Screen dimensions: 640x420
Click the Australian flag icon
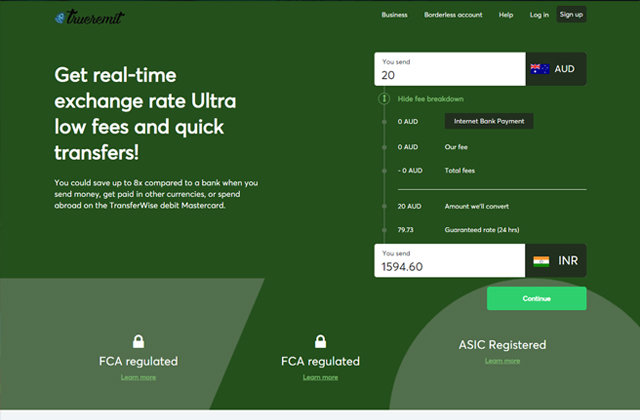point(540,69)
